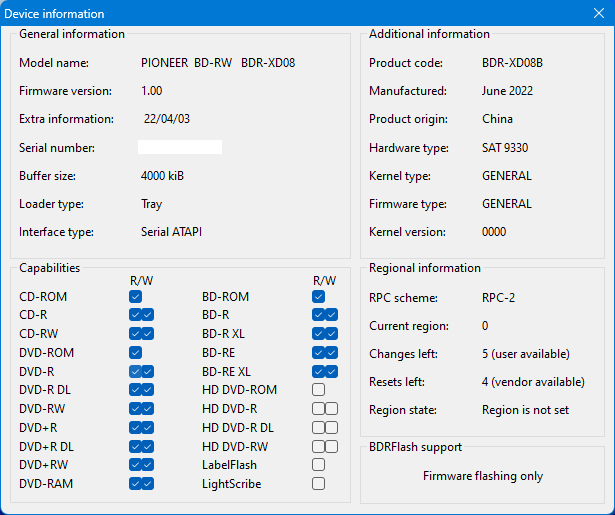This screenshot has height=515, width=615.
Task: Click the DVD-ROM read checkbox
Action: click(135, 353)
